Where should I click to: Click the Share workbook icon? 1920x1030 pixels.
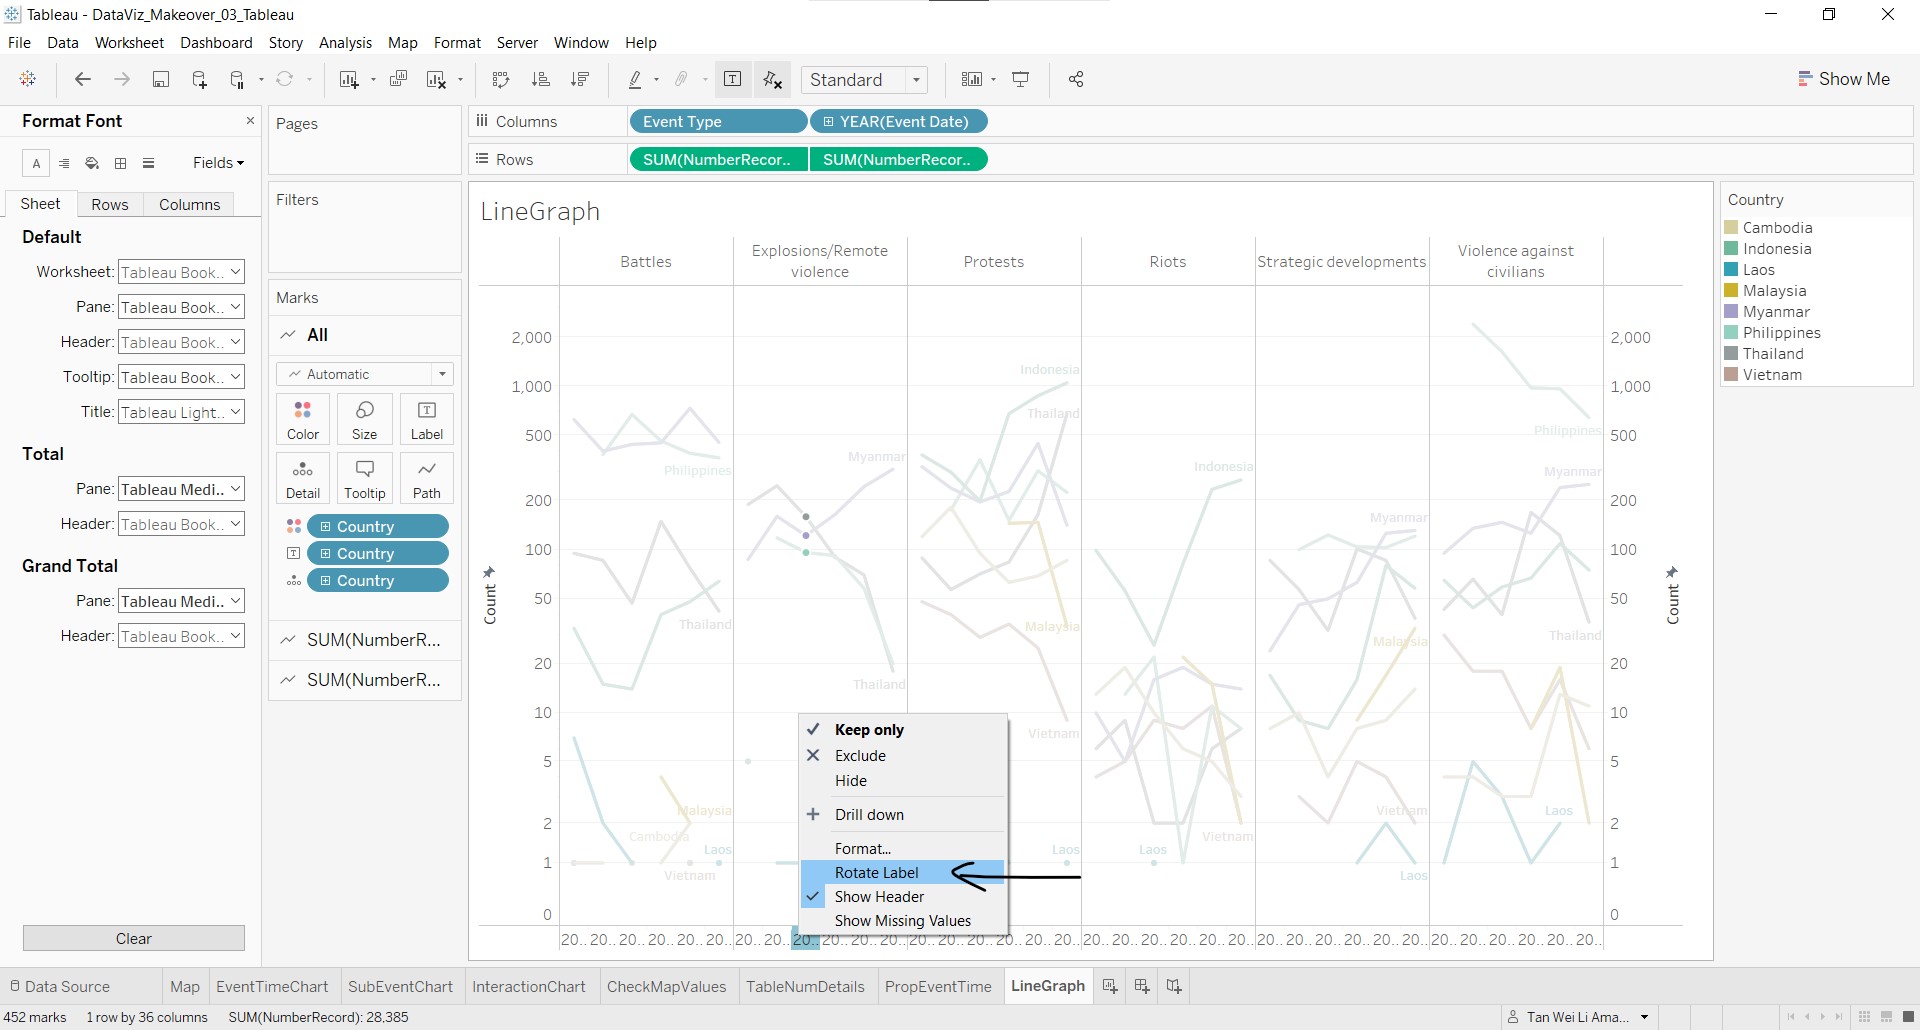[1076, 80]
